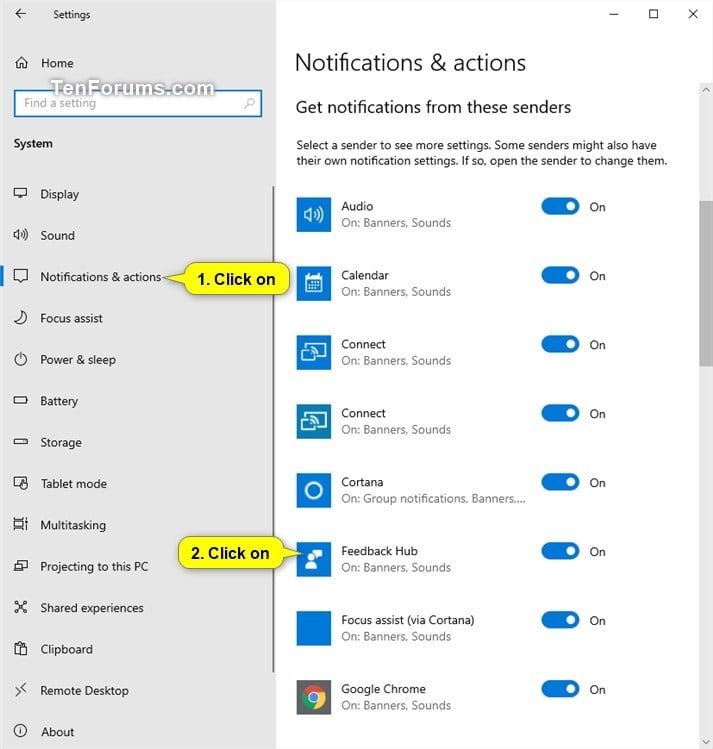This screenshot has width=713, height=749.
Task: Switch off Focus assist (via Cortana) toggle
Action: [x=560, y=620]
